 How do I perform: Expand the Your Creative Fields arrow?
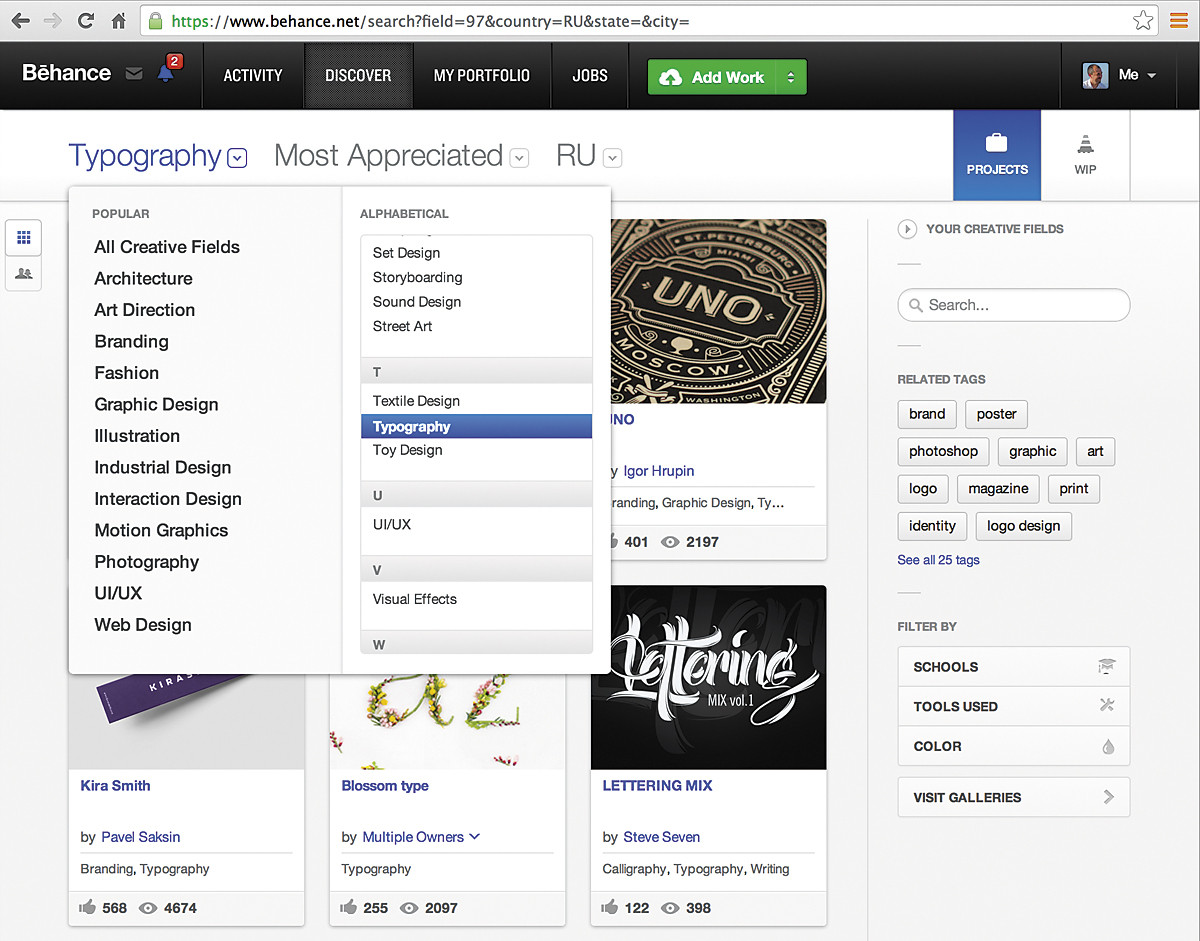pyautogui.click(x=907, y=229)
